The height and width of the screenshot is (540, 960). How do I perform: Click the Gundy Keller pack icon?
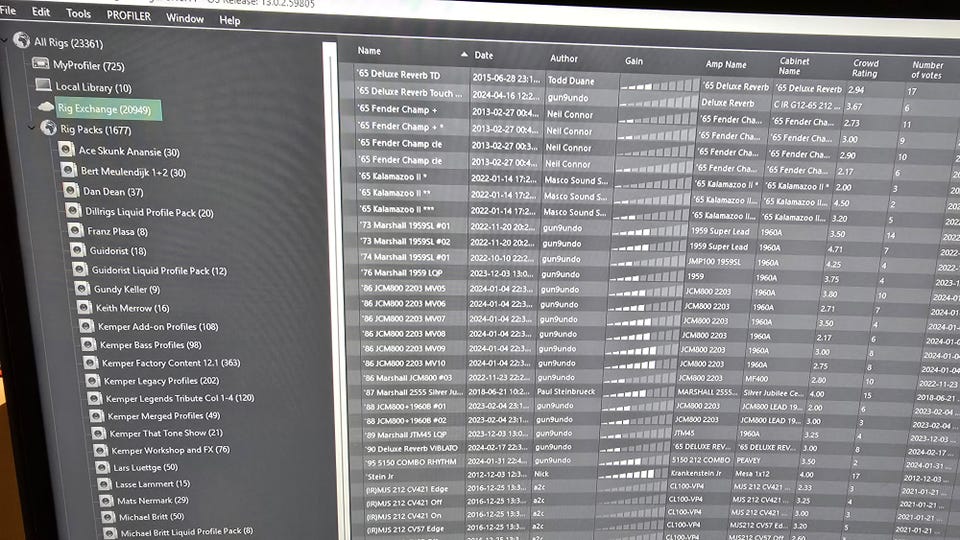click(x=82, y=288)
